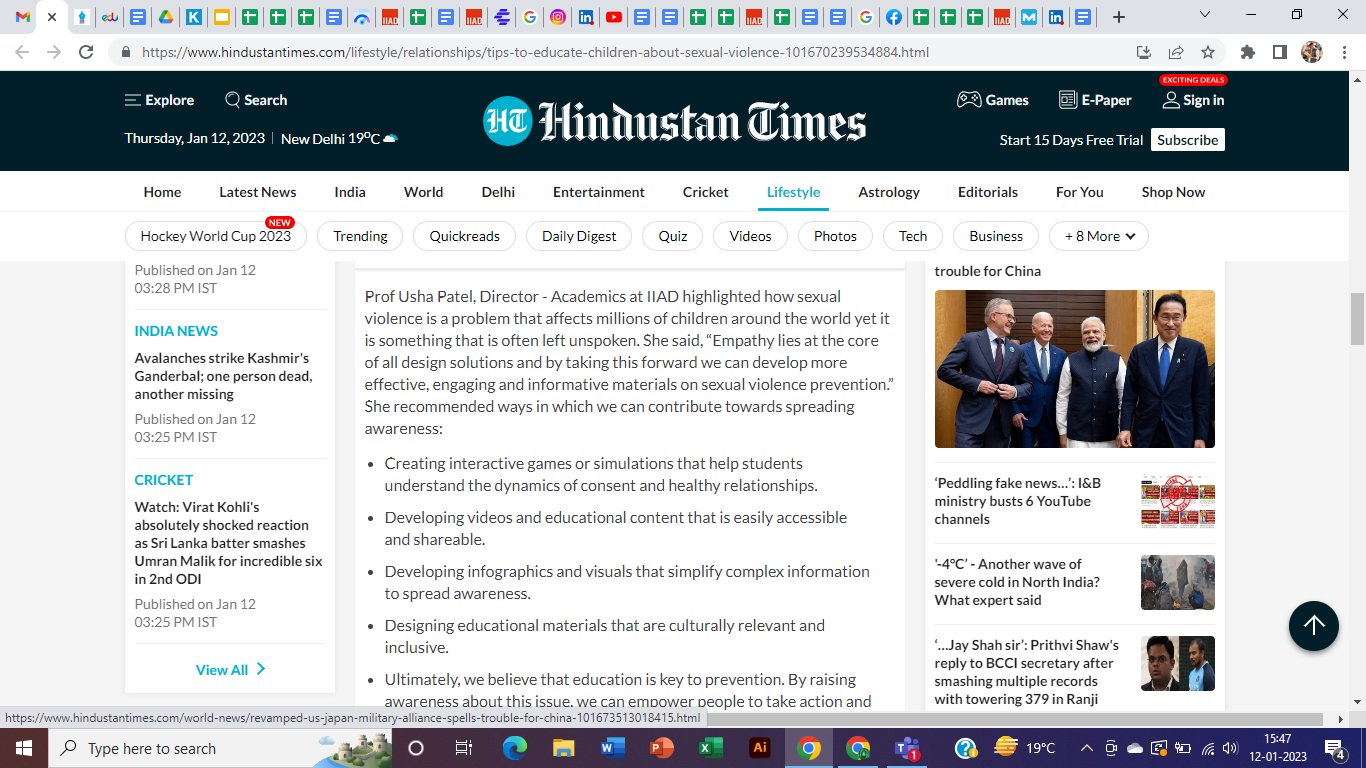Open the E-Paper link

point(1095,100)
